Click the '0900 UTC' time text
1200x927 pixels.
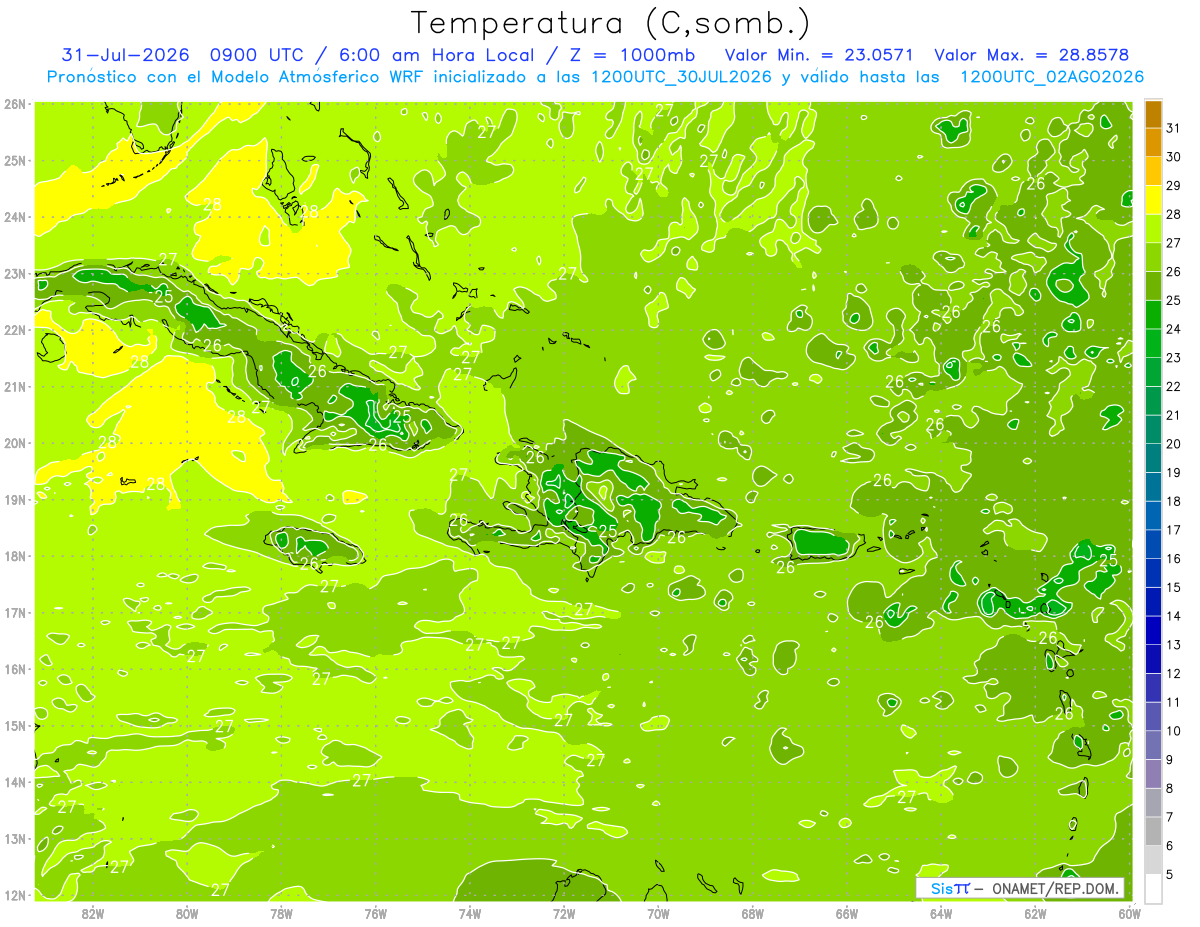coord(256,54)
